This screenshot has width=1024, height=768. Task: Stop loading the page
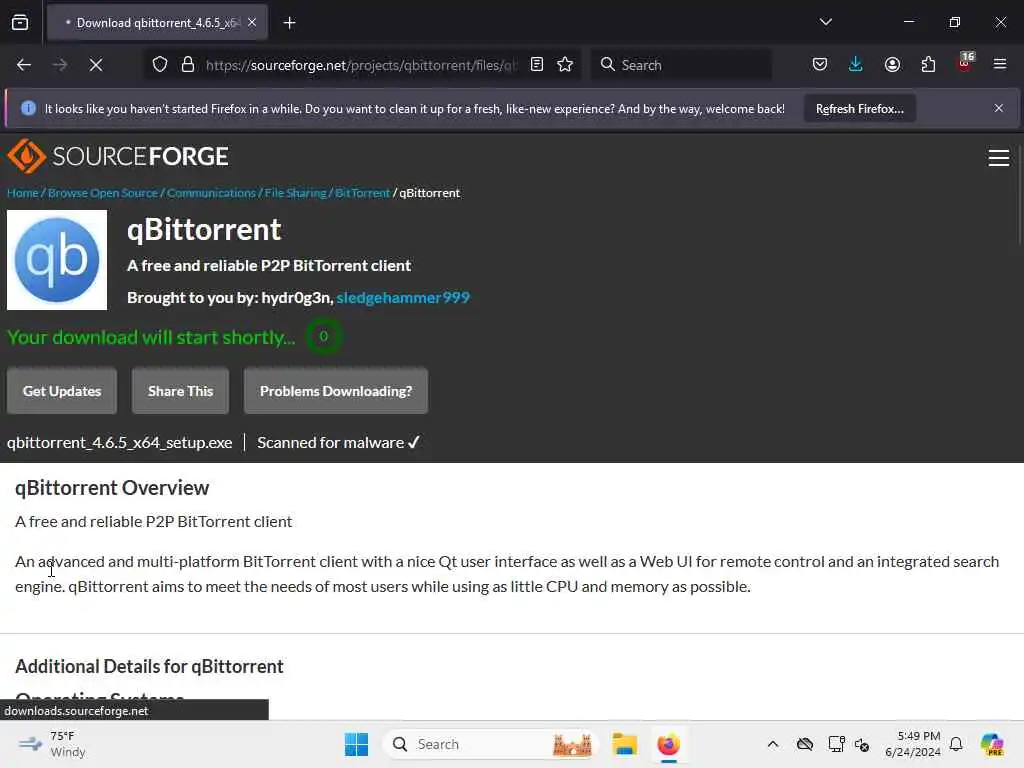click(x=95, y=65)
